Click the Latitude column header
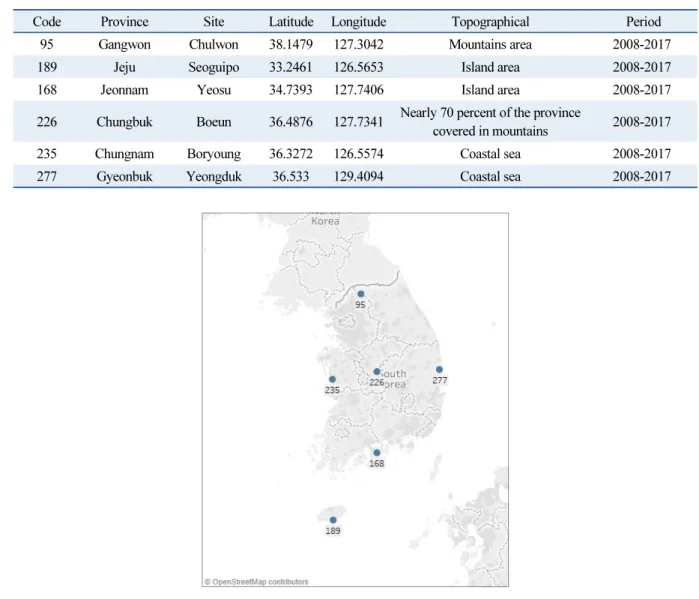Screen dimensions: 699x599 (291, 21)
